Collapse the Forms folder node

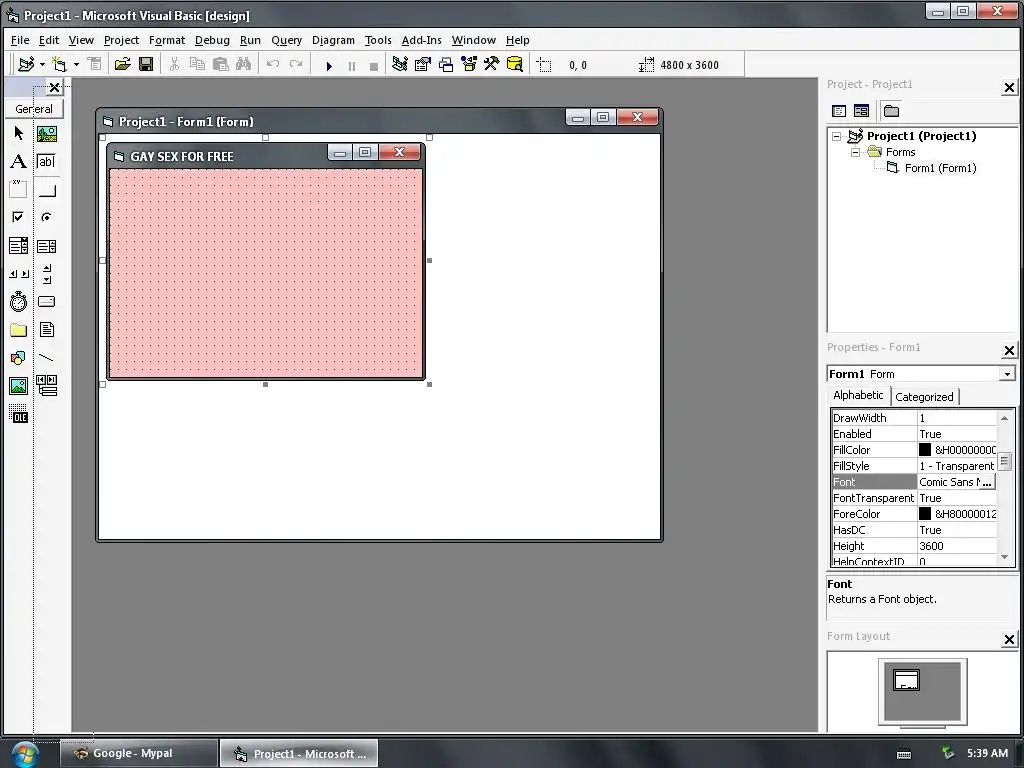[x=856, y=152]
